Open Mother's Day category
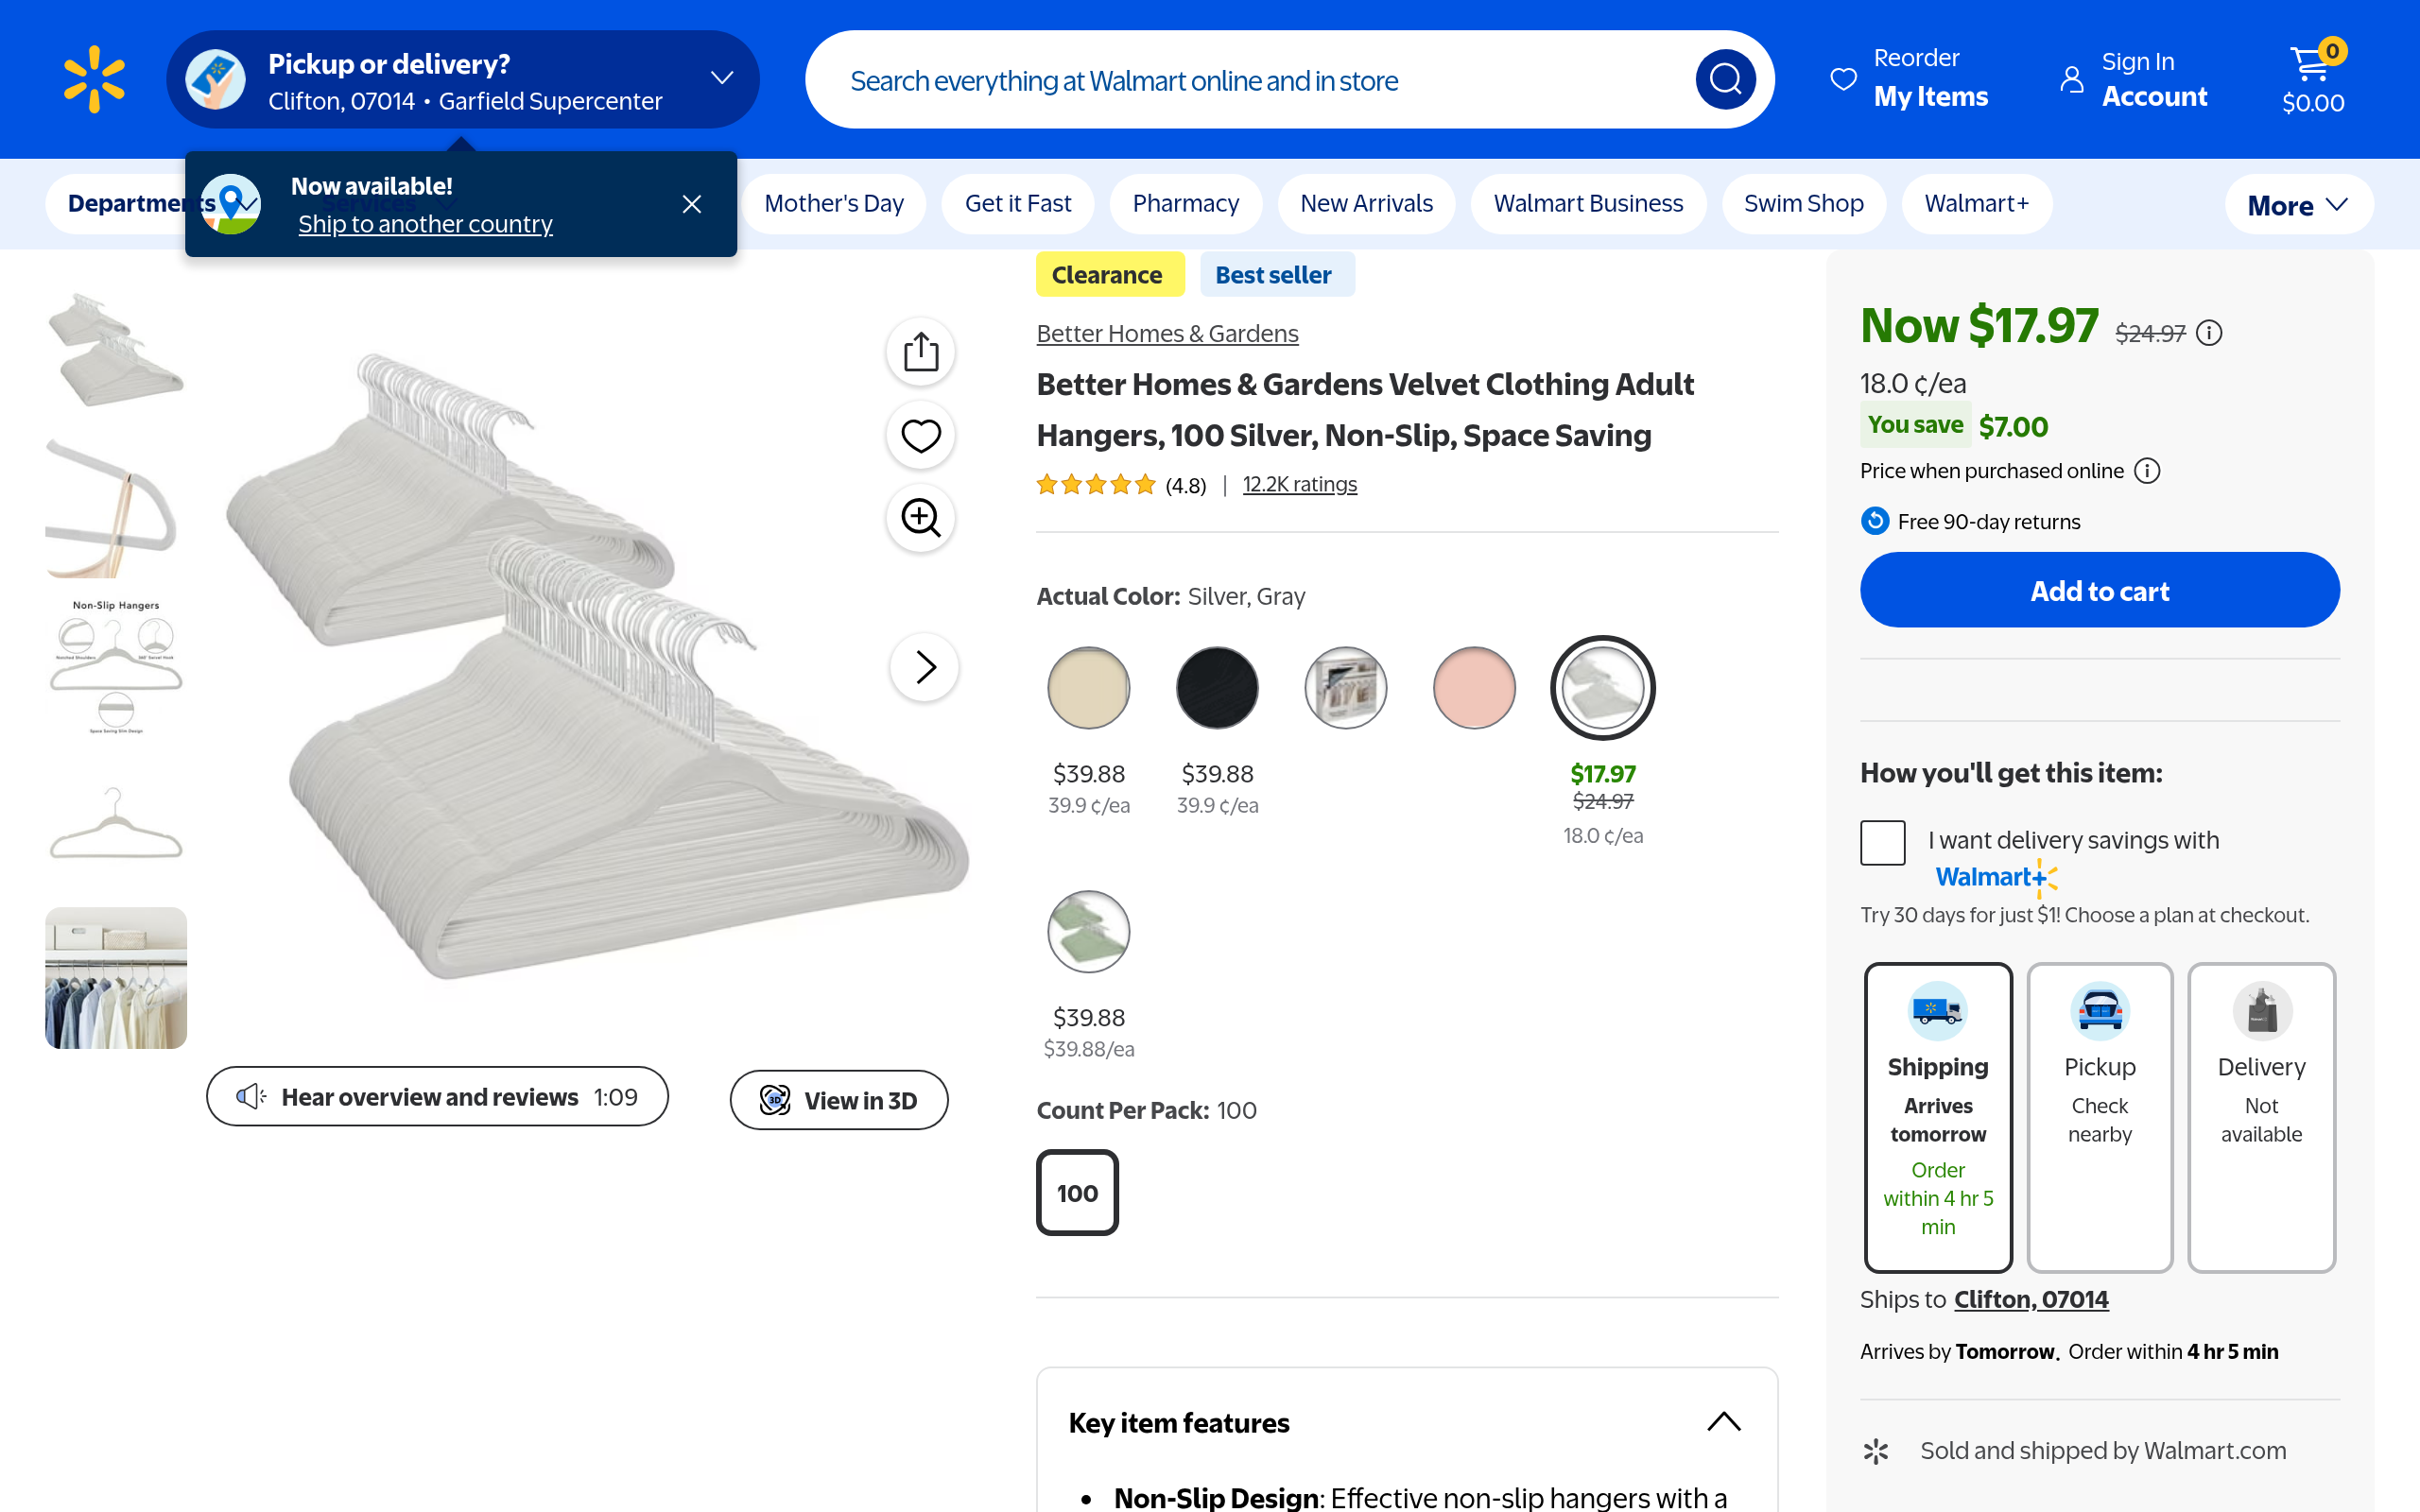This screenshot has width=2420, height=1512. click(834, 204)
